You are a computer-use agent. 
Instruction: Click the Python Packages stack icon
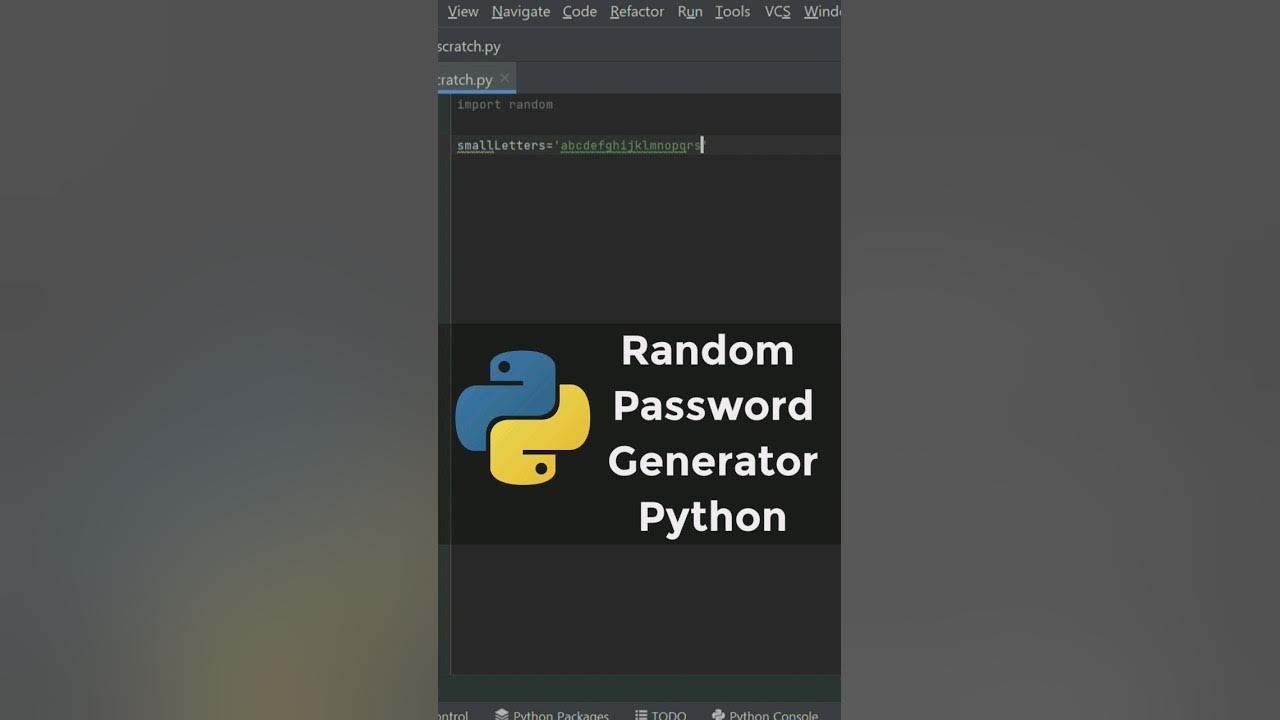pyautogui.click(x=502, y=714)
